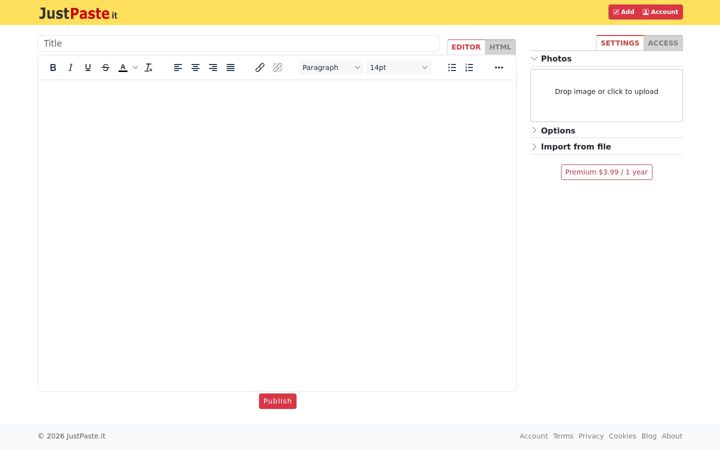Open the footer Cookies link
Image resolution: width=720 pixels, height=450 pixels.
(x=622, y=436)
